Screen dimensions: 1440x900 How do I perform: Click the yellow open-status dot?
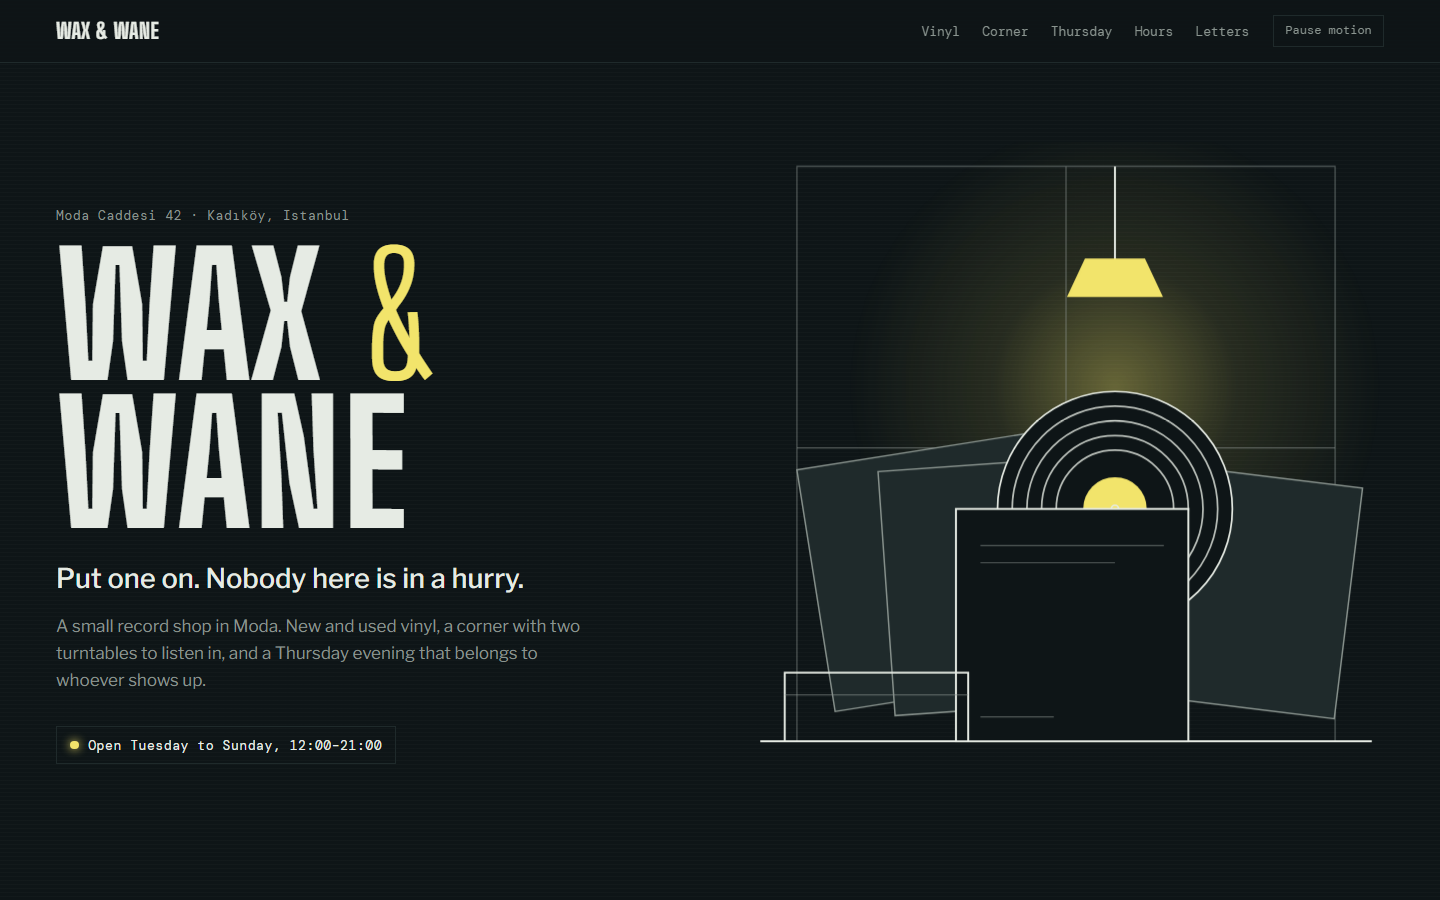[74, 745]
